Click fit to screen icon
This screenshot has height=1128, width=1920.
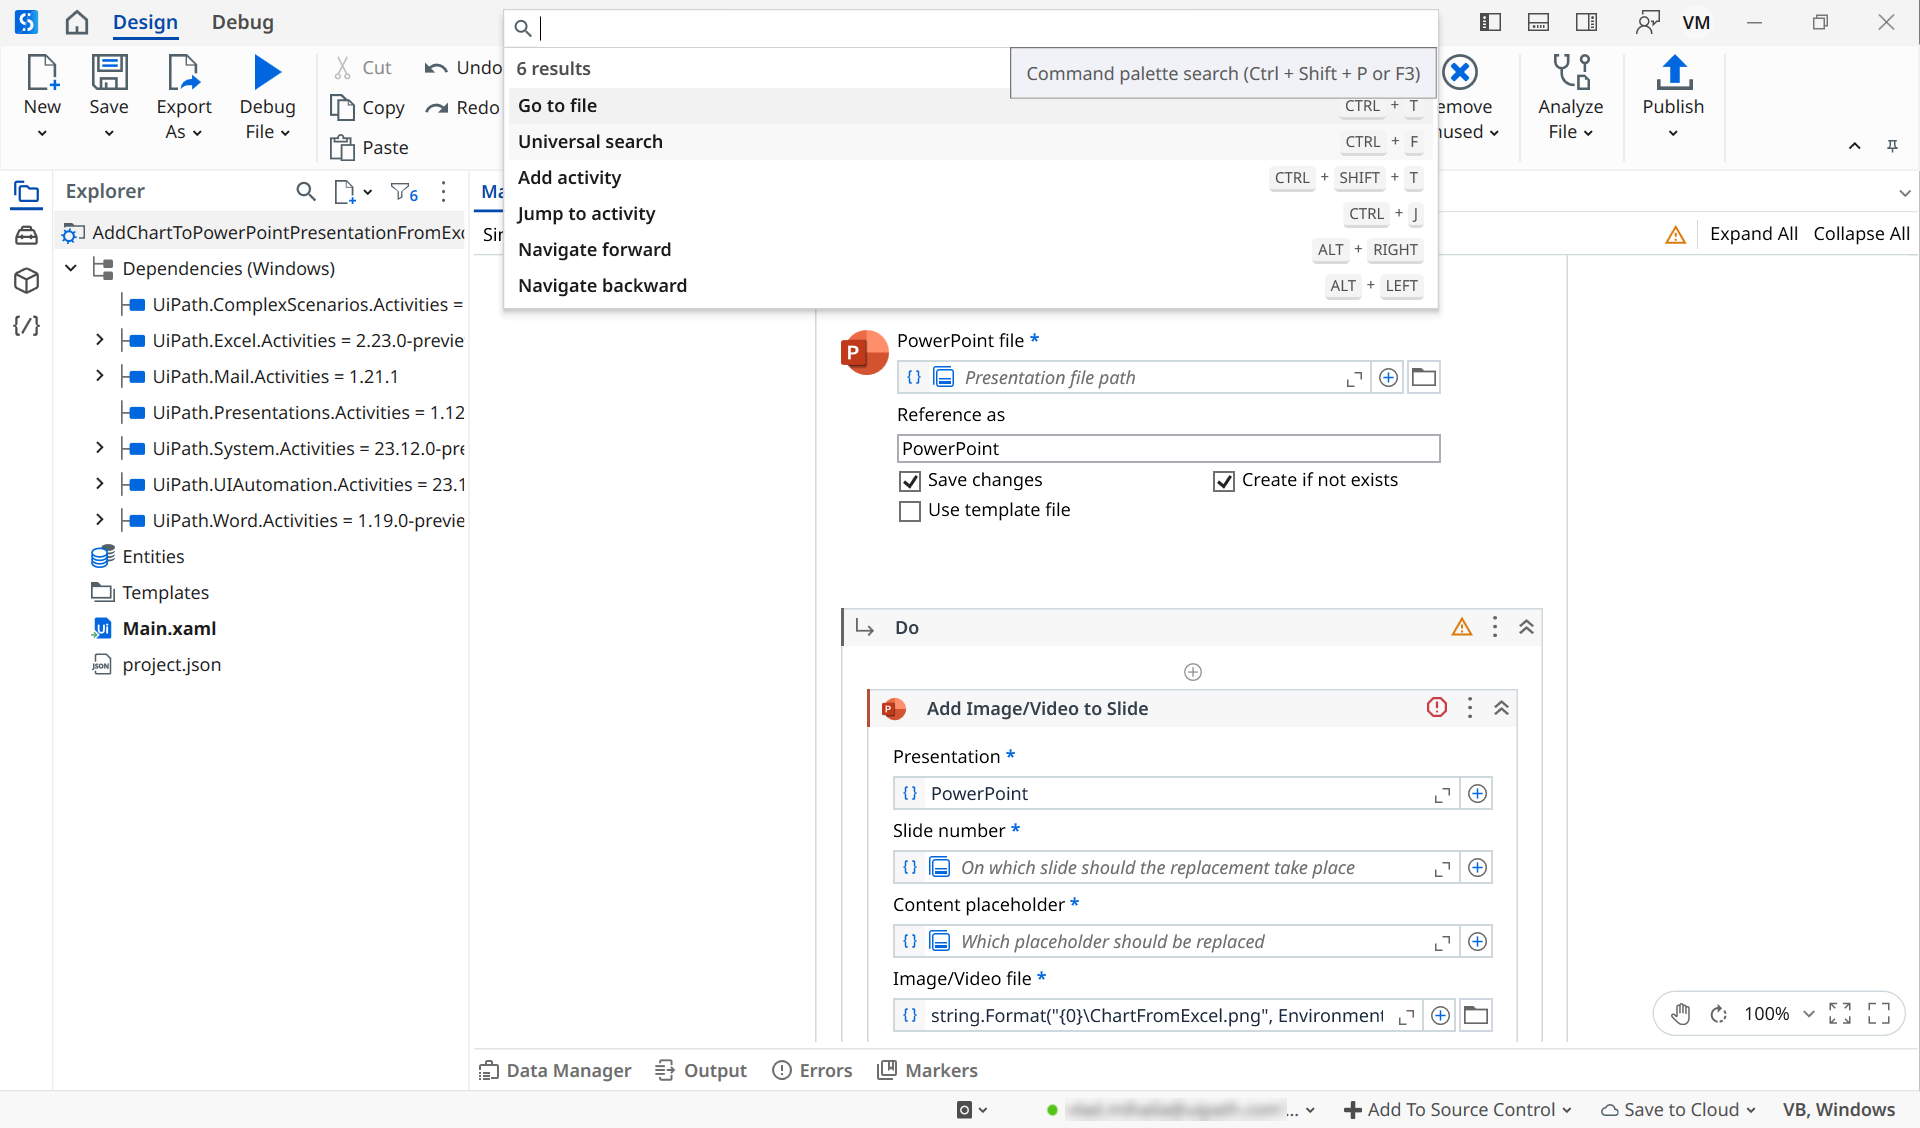pos(1840,1014)
